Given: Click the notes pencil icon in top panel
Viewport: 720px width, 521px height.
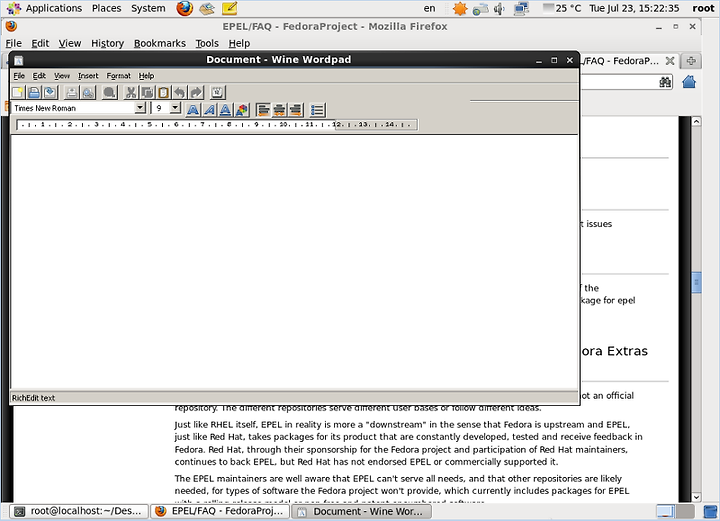Looking at the screenshot, I should click(229, 8).
